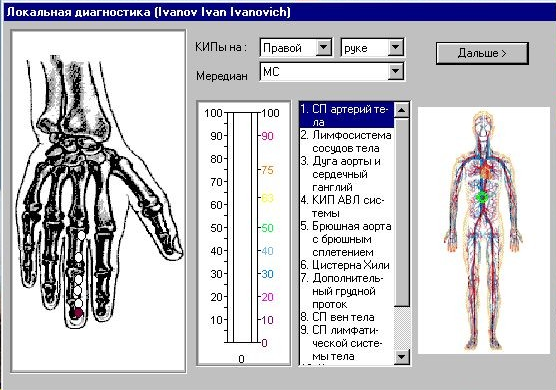The height and width of the screenshot is (390, 556).
Task: Select list item 2. Лимфосистема сосудов тела
Action: tap(347, 141)
